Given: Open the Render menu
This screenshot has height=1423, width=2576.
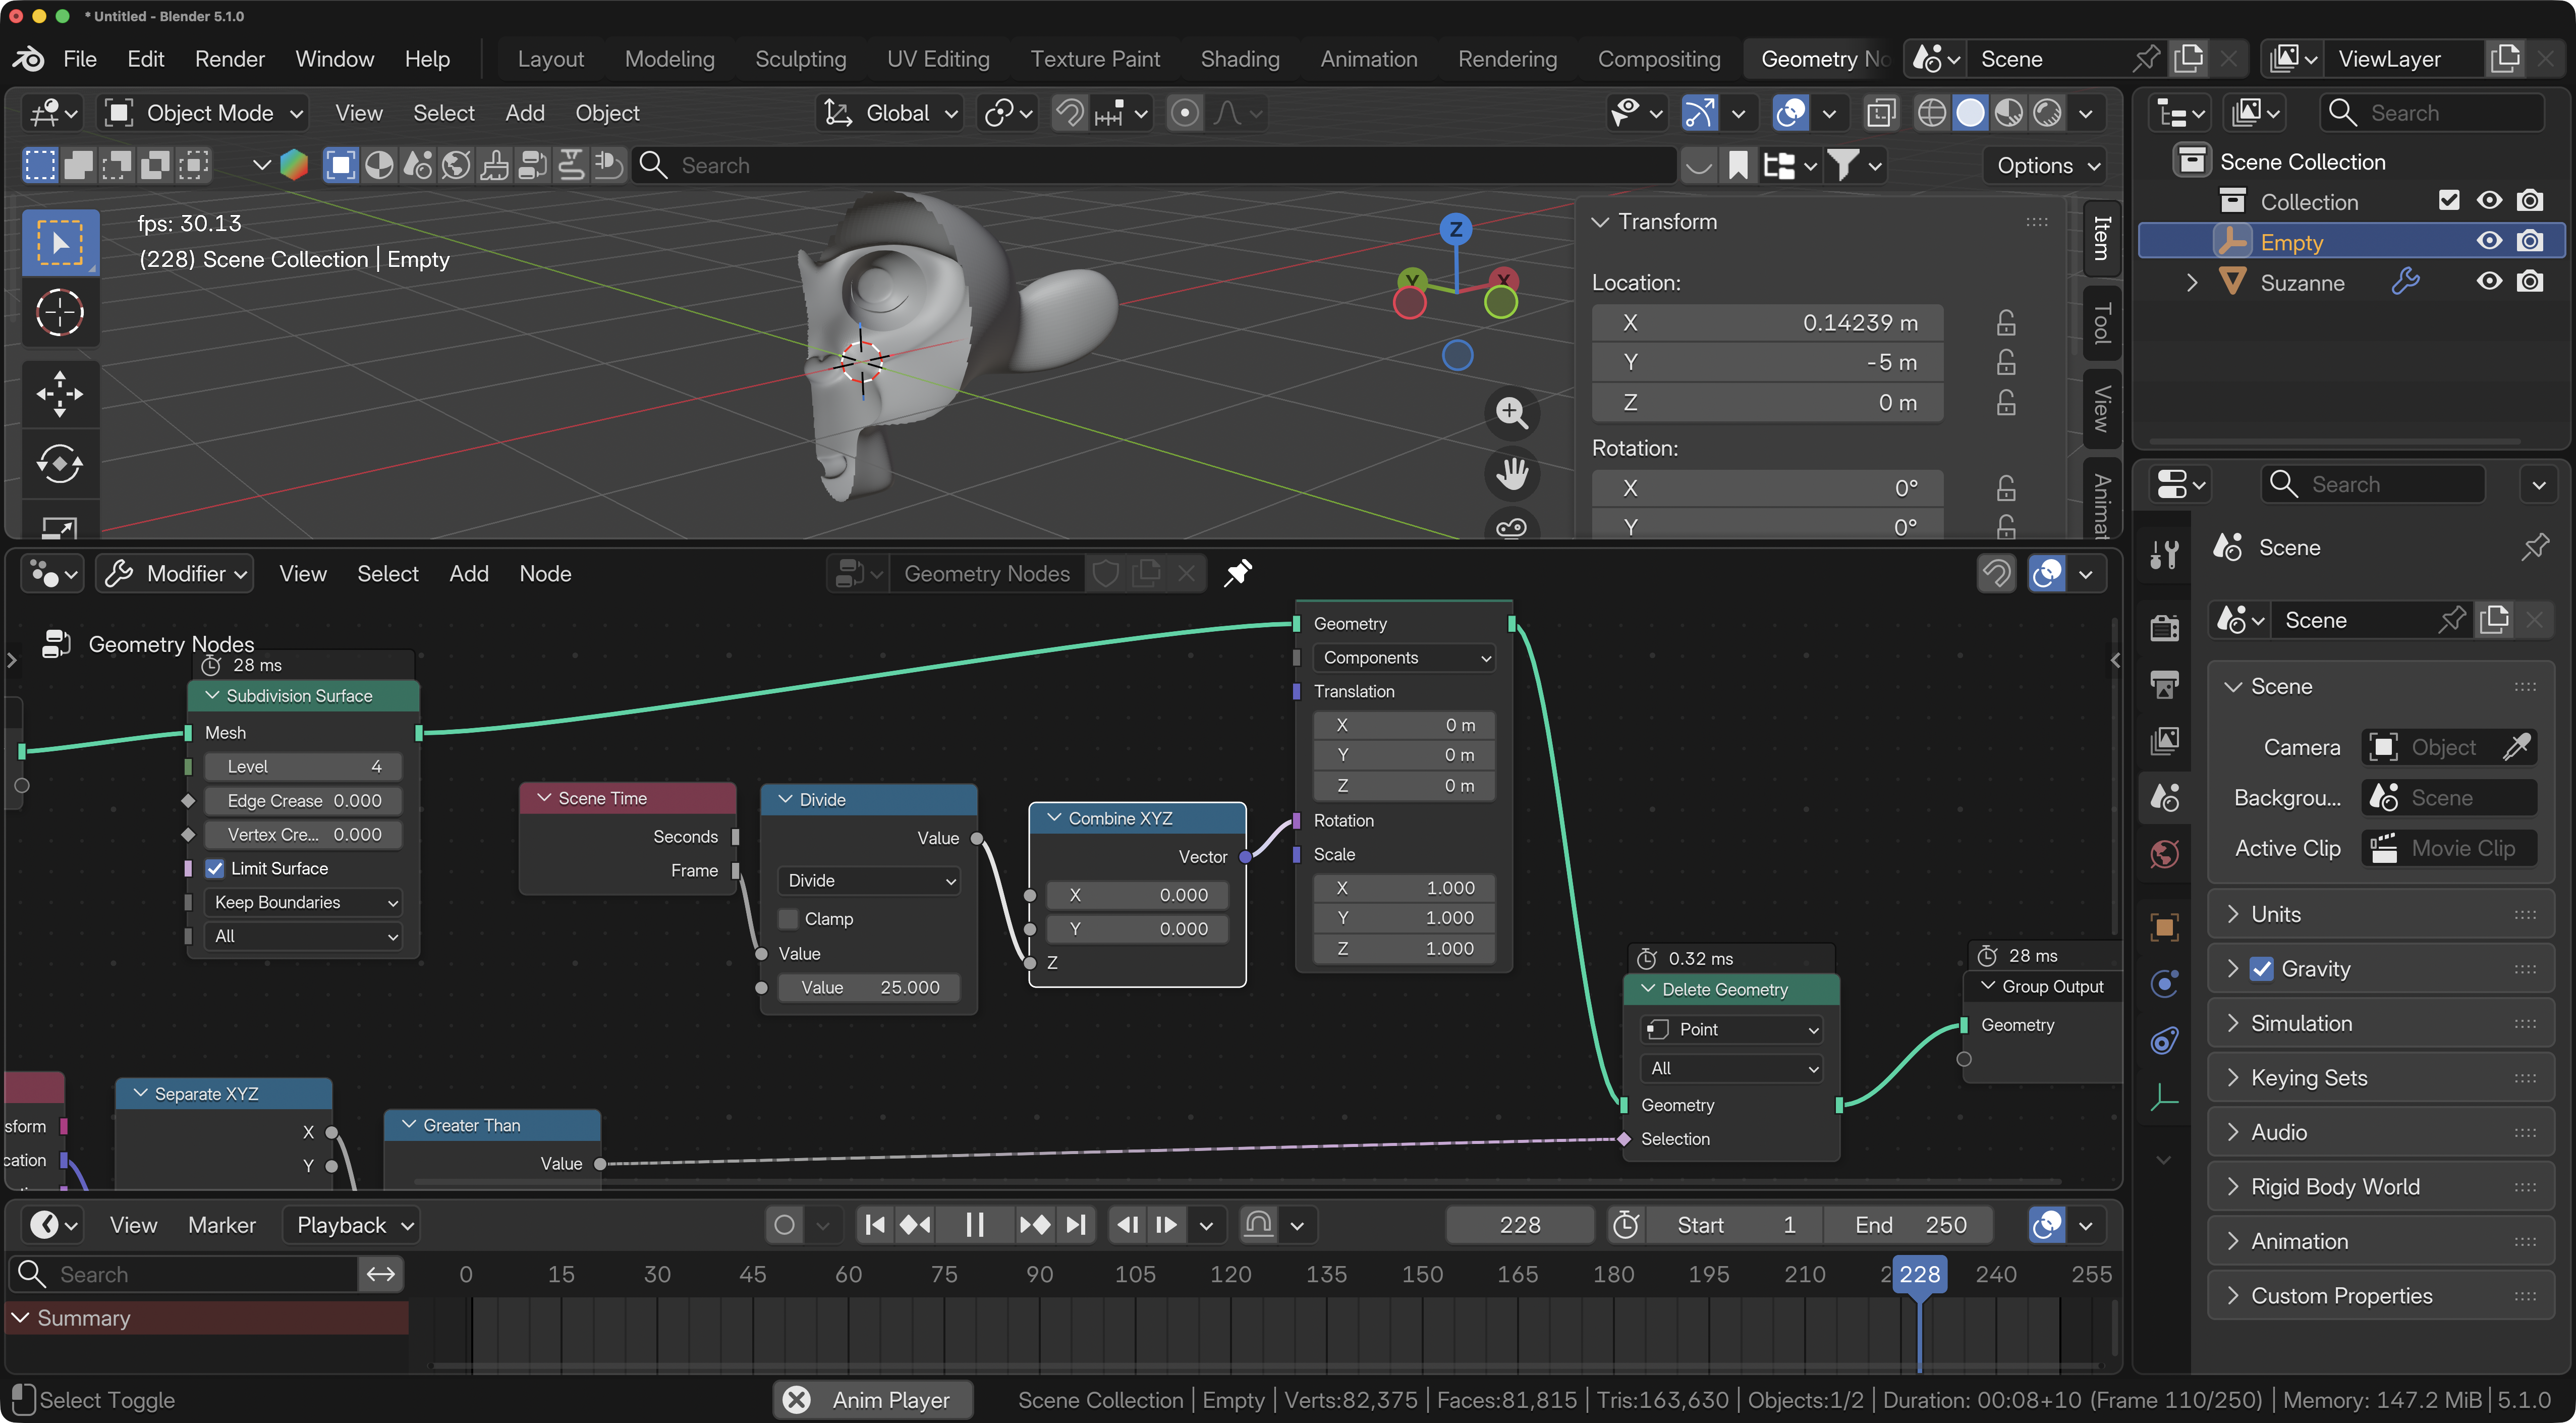Looking at the screenshot, I should coord(230,59).
